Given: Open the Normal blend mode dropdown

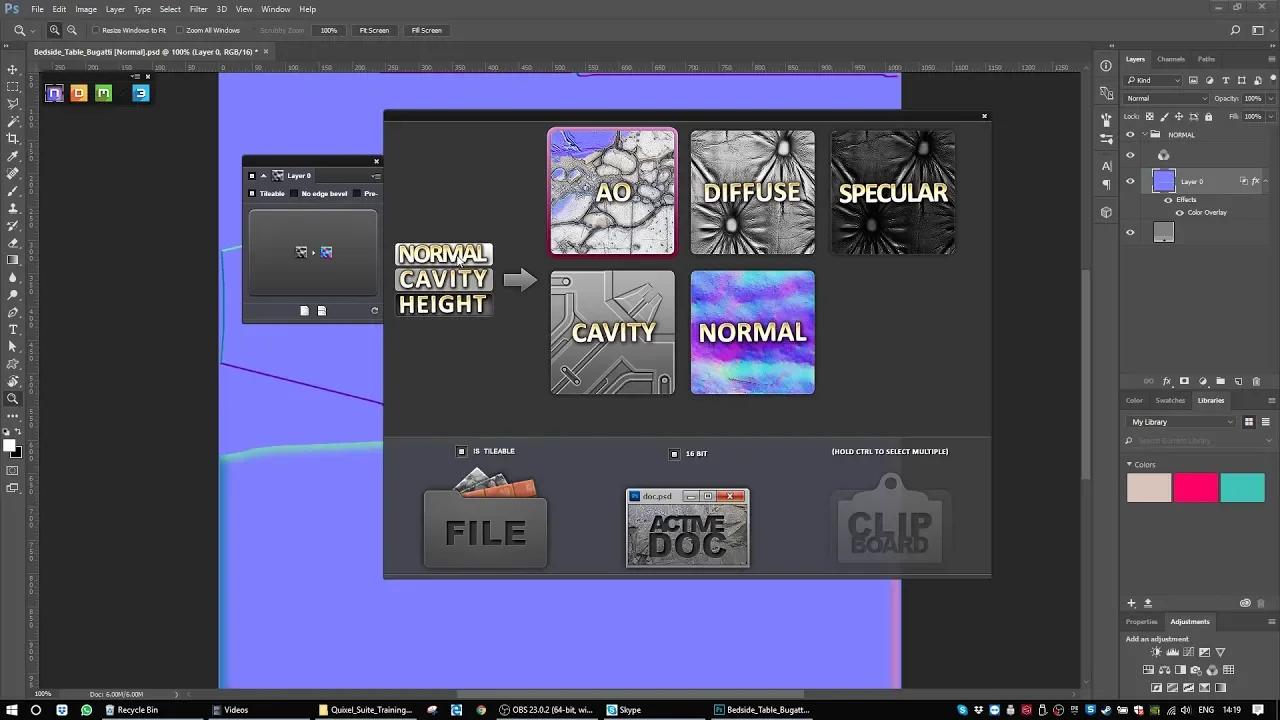Looking at the screenshot, I should [1165, 98].
